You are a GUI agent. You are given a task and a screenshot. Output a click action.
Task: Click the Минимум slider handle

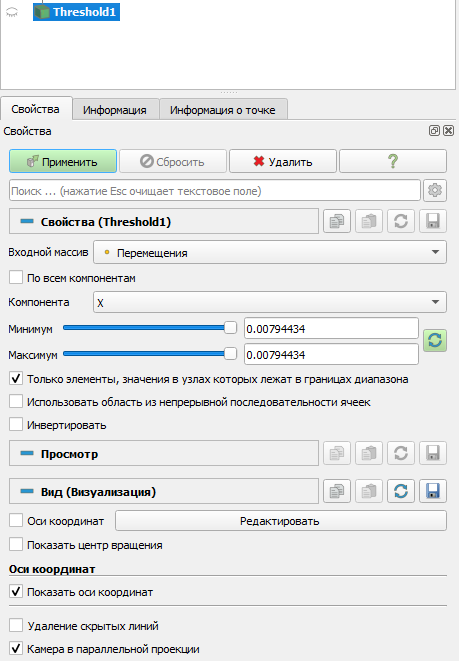tap(231, 328)
